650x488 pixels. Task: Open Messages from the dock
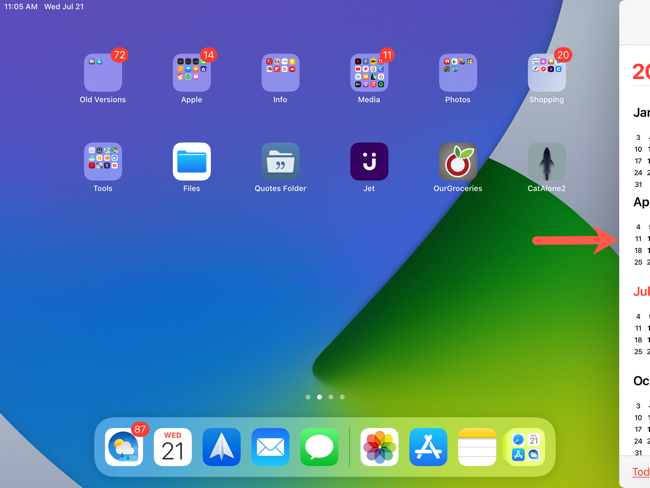point(319,447)
